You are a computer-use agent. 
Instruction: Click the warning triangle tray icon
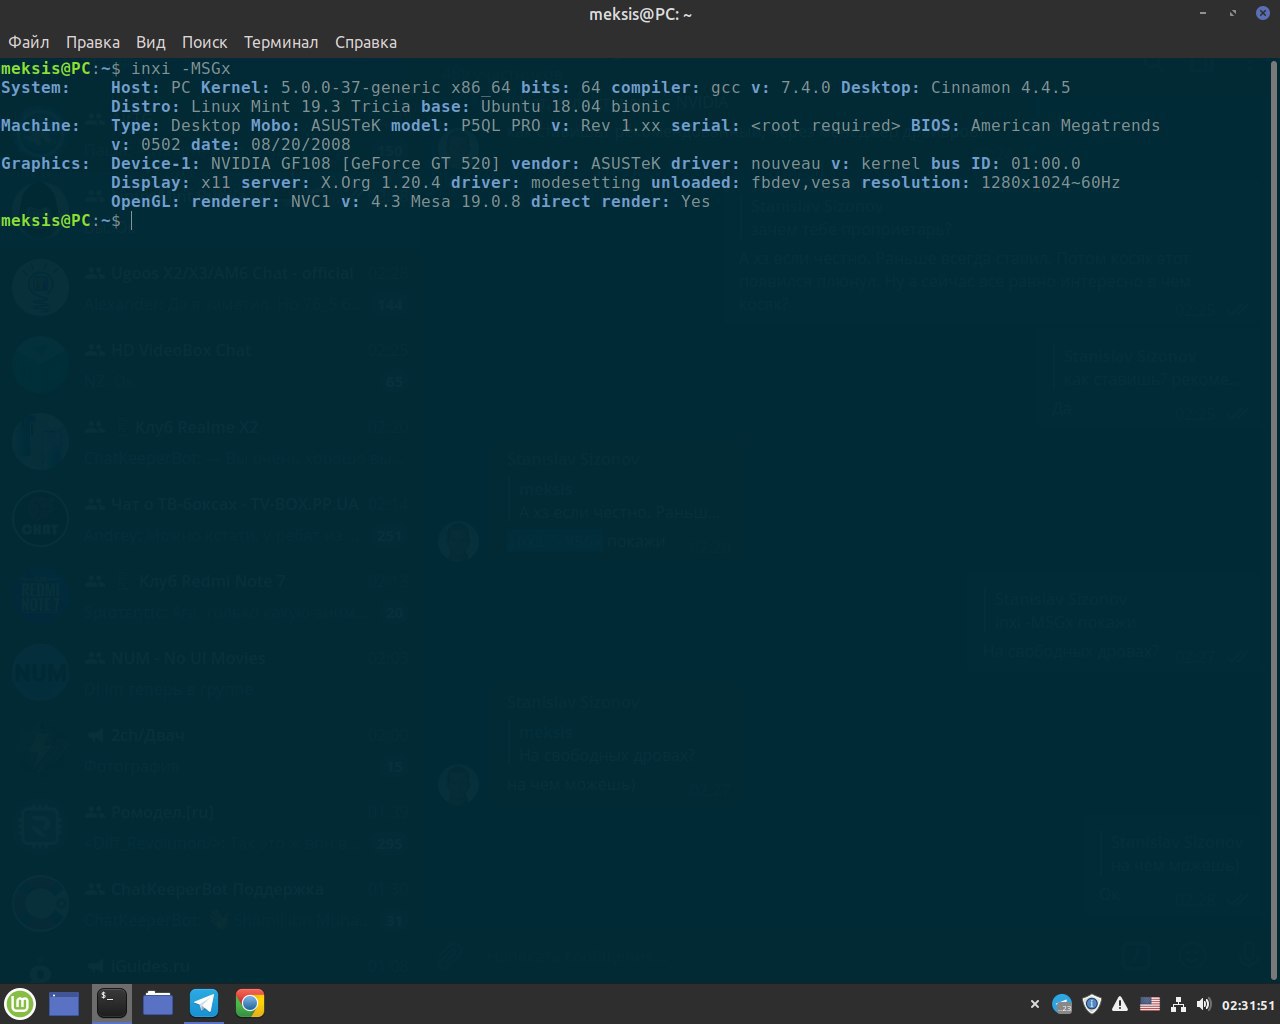(x=1121, y=1004)
